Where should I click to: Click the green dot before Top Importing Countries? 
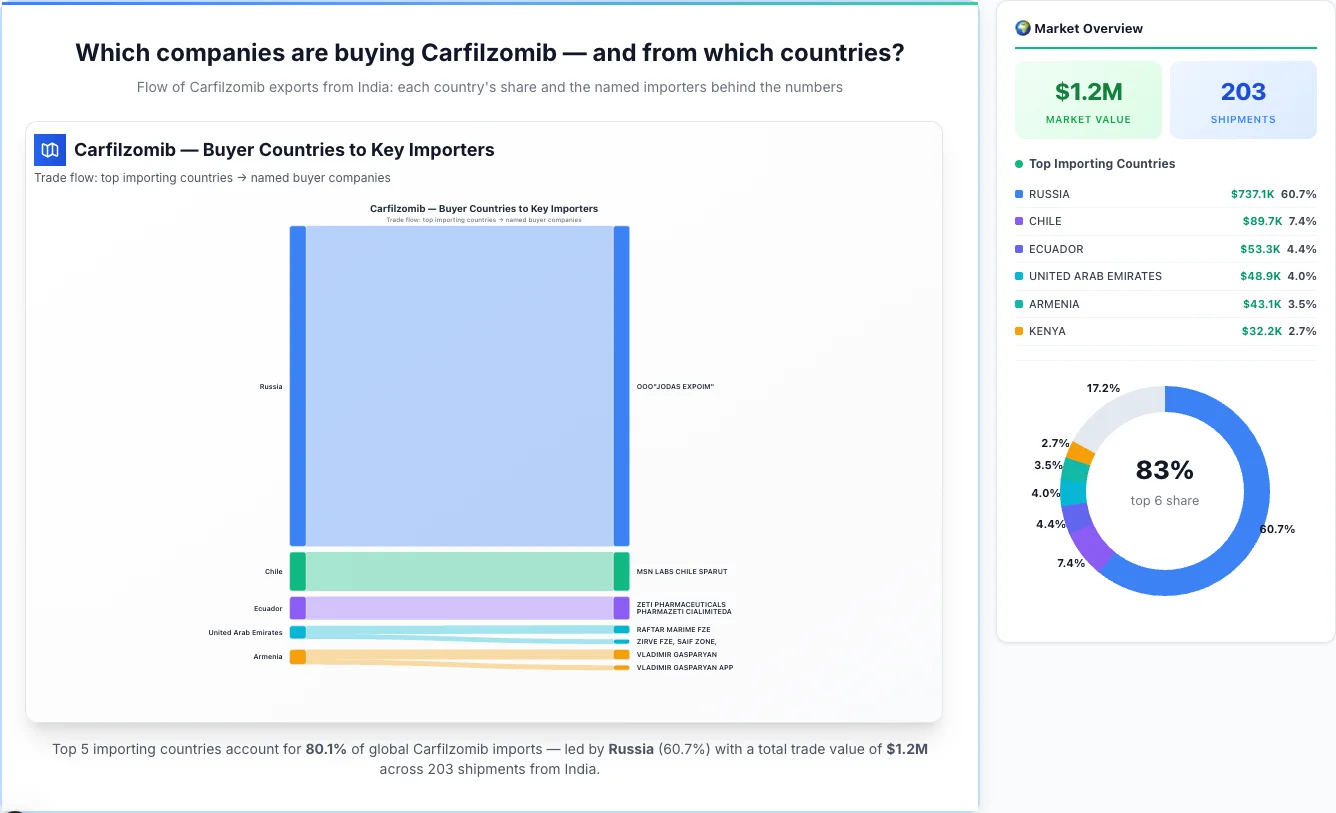1021,163
